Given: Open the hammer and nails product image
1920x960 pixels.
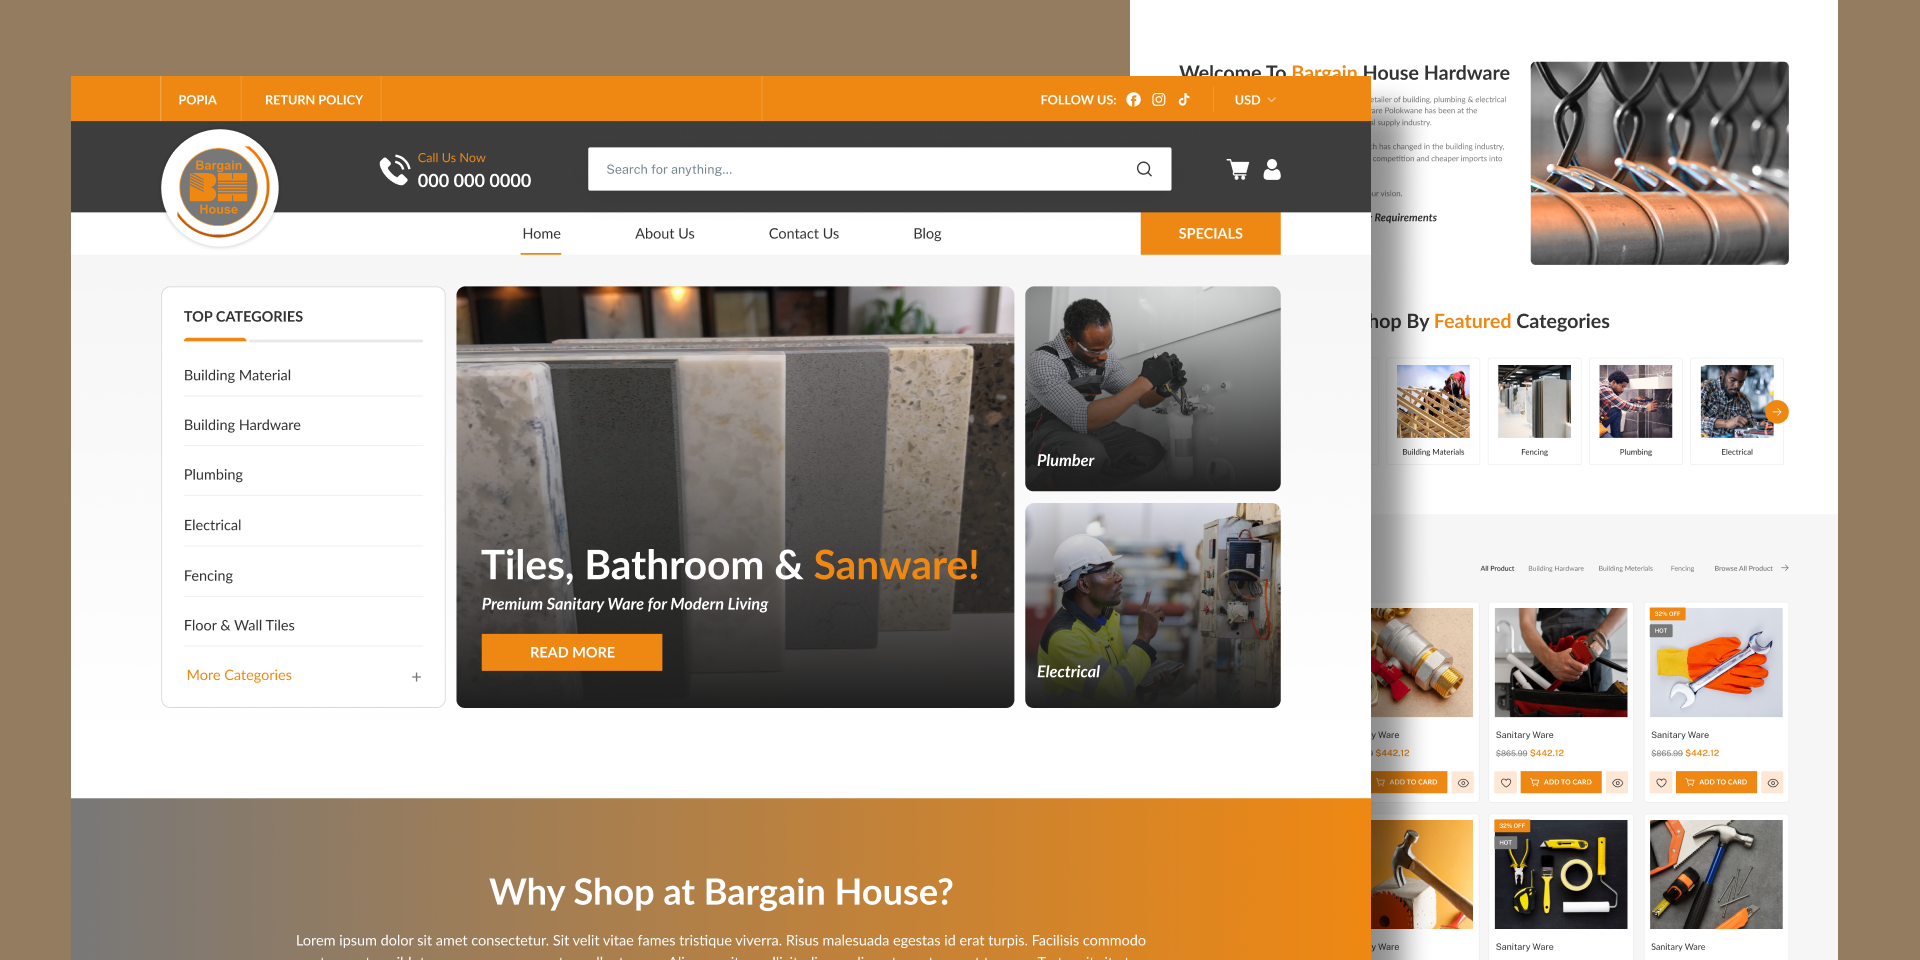Looking at the screenshot, I should 1716,875.
